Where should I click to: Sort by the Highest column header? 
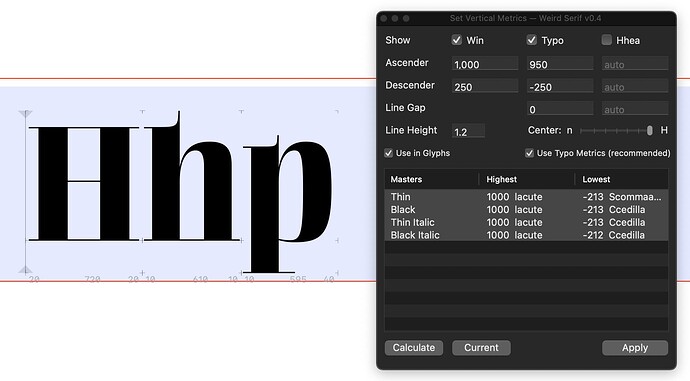click(x=526, y=179)
